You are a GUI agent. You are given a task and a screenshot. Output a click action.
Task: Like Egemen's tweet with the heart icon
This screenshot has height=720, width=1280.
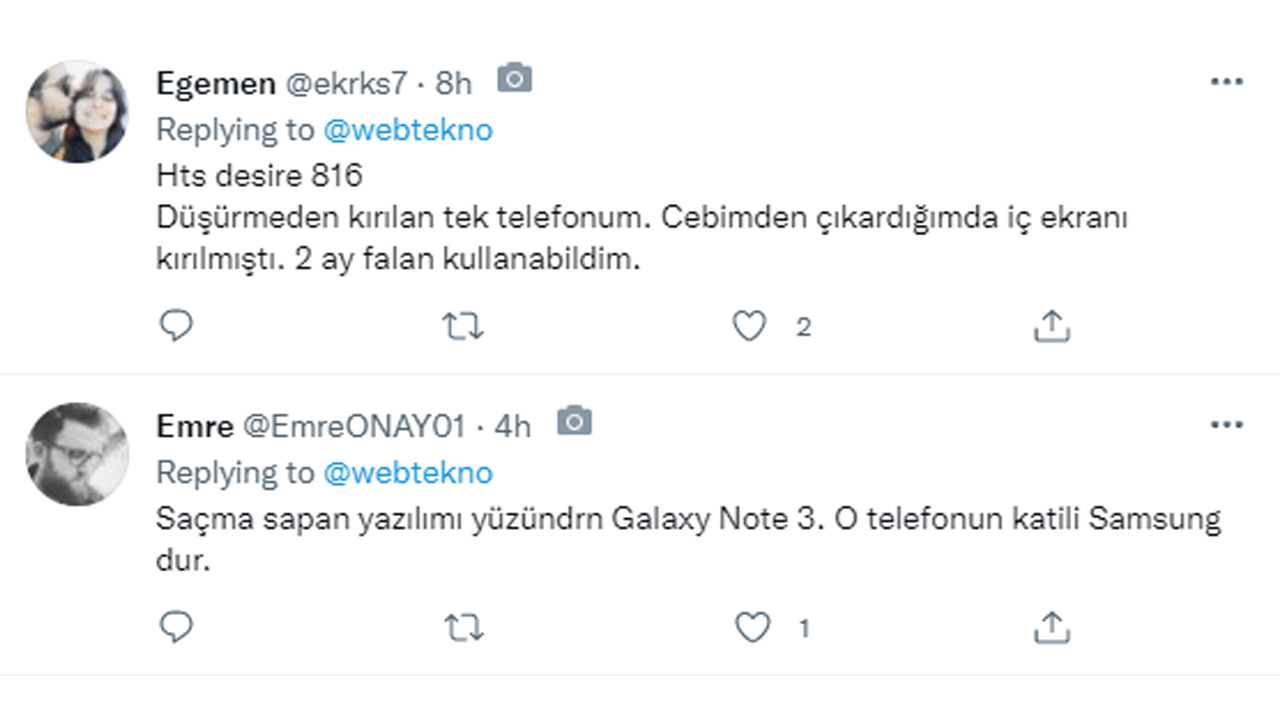[749, 325]
